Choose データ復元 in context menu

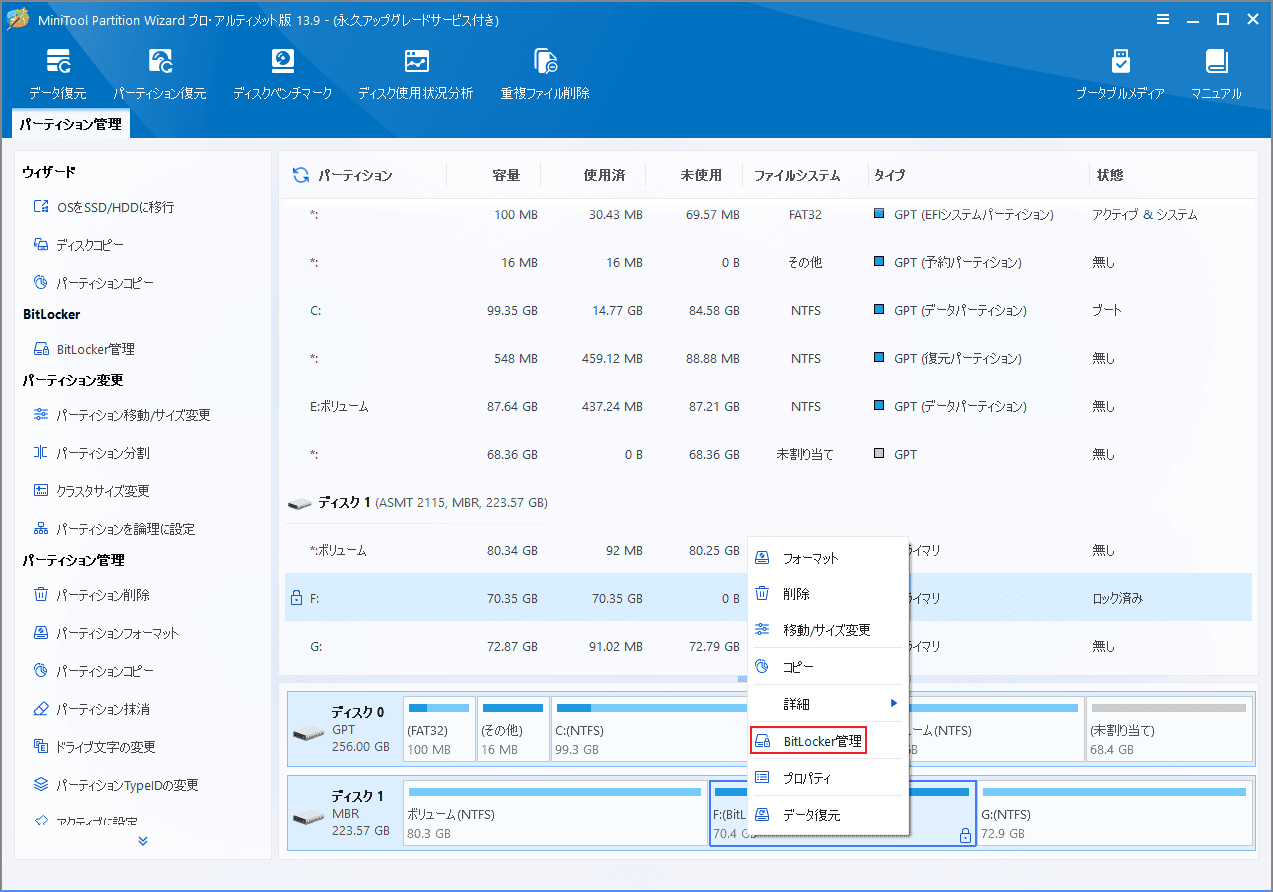828,815
